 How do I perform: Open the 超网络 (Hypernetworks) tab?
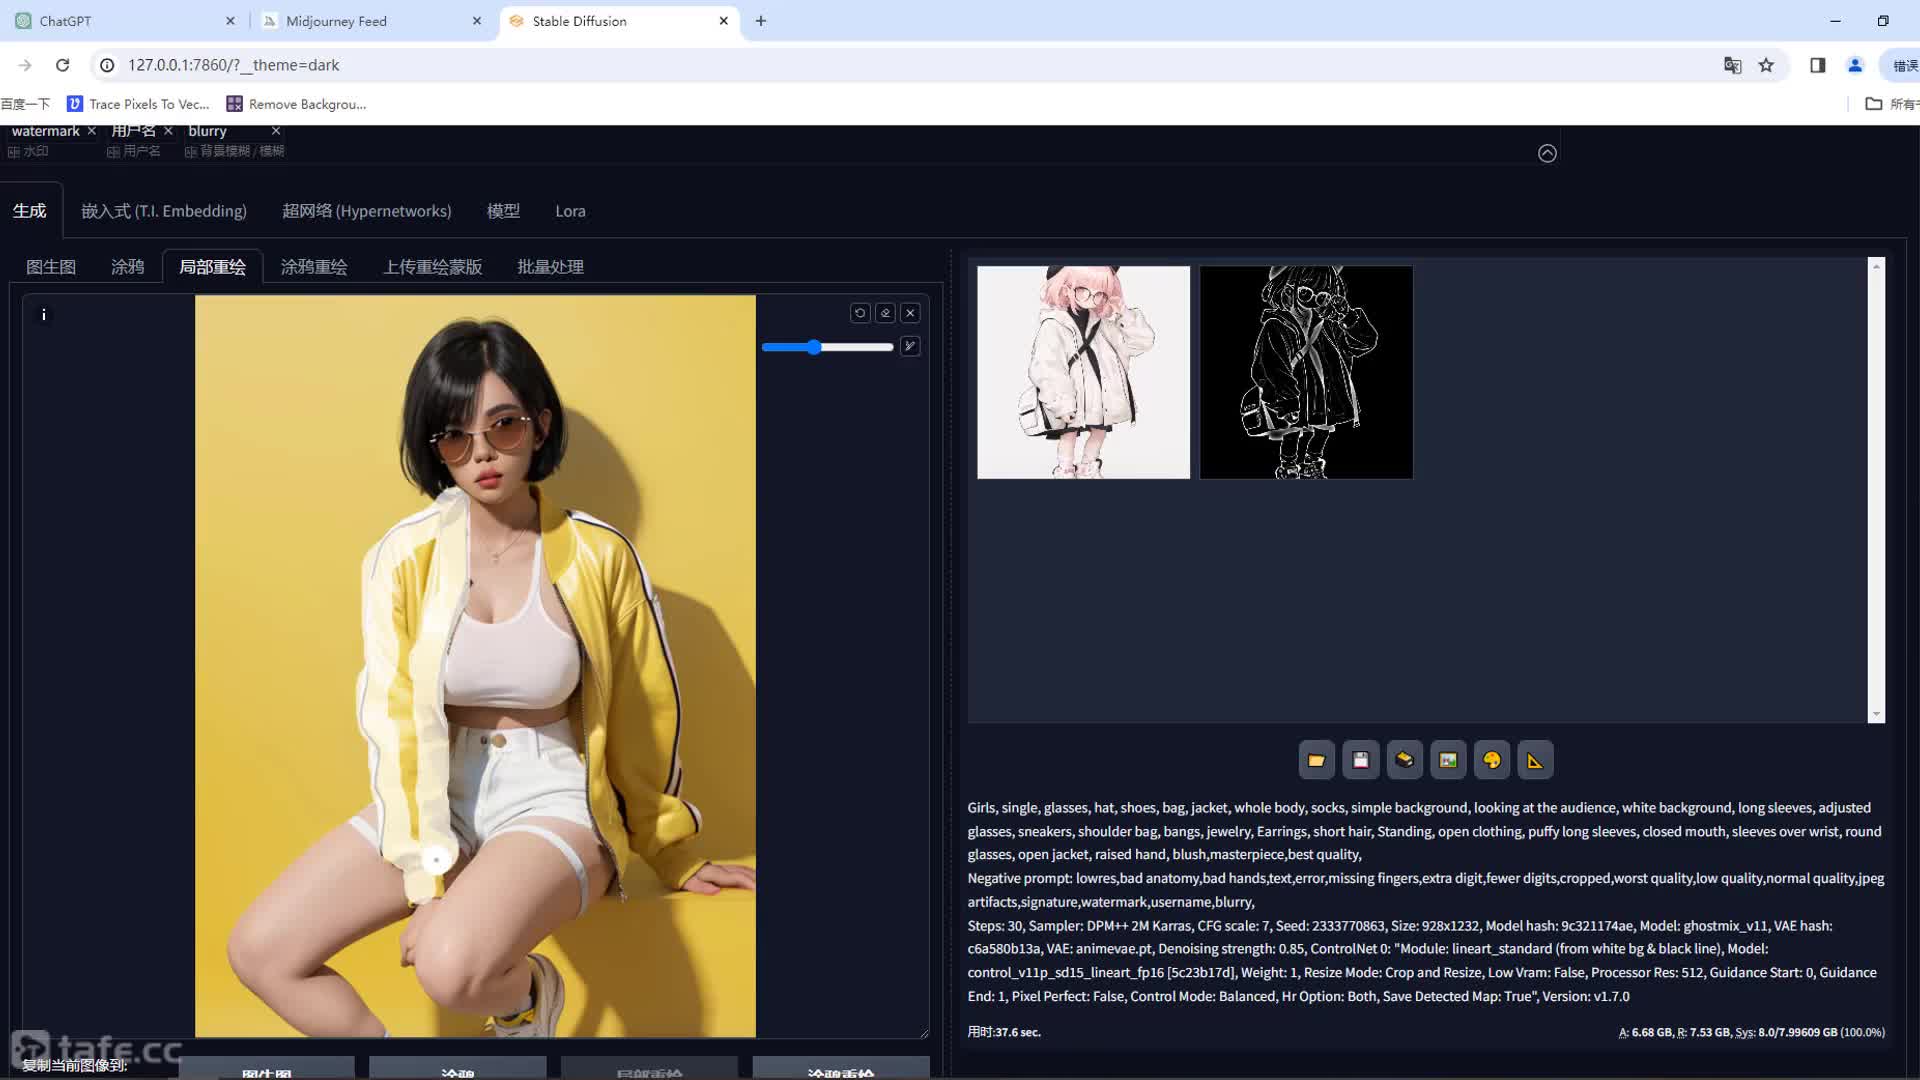tap(366, 211)
